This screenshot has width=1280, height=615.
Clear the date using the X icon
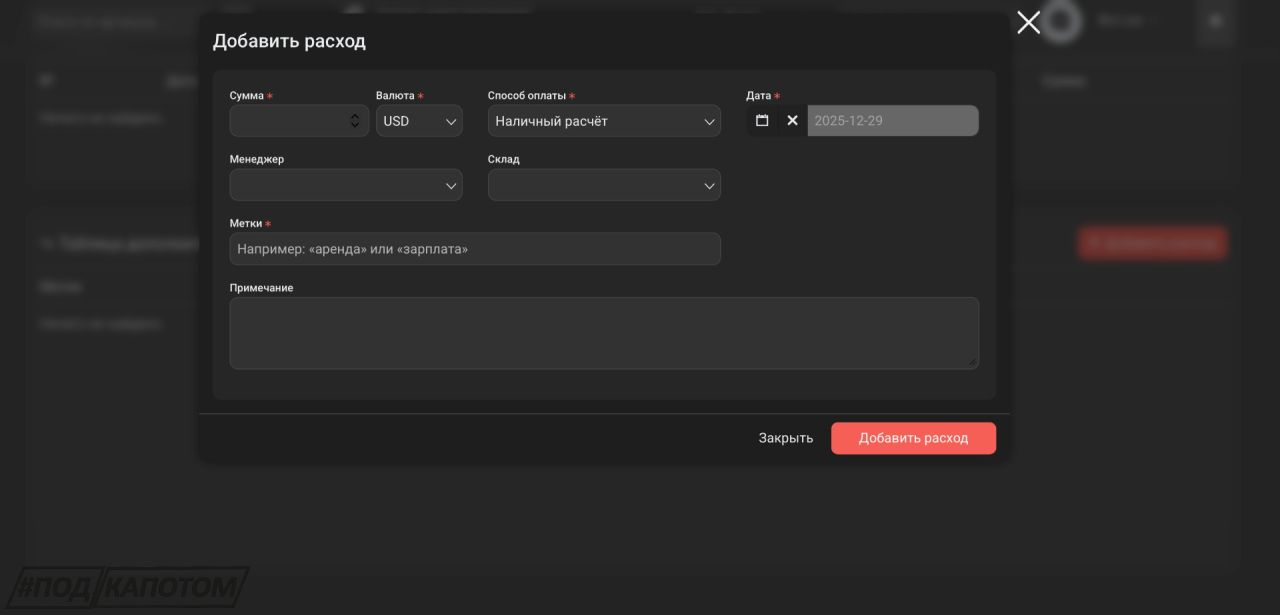[x=792, y=121]
